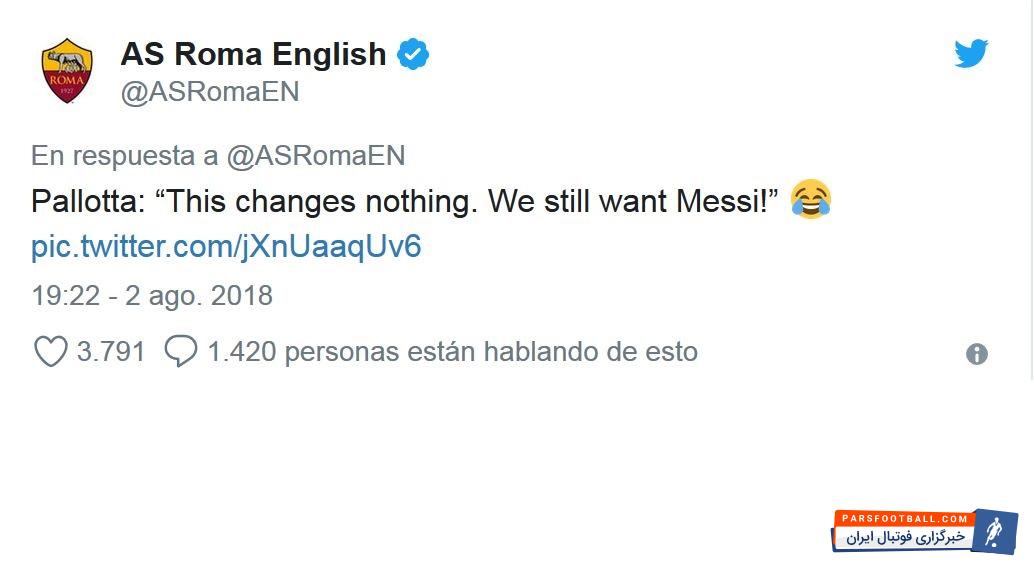Click the @ASRomaEN handle under the name
The height and width of the screenshot is (571, 1034).
(210, 92)
